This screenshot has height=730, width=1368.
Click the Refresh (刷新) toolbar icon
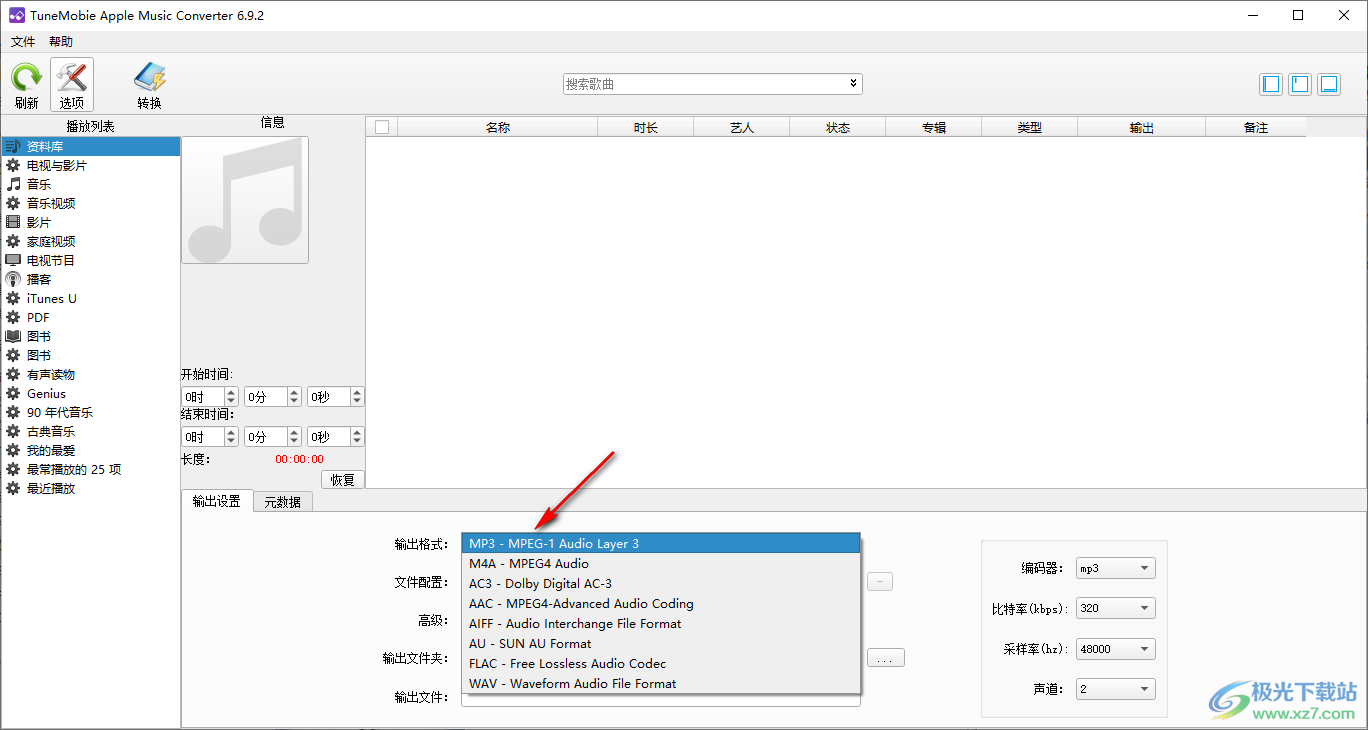click(x=26, y=85)
